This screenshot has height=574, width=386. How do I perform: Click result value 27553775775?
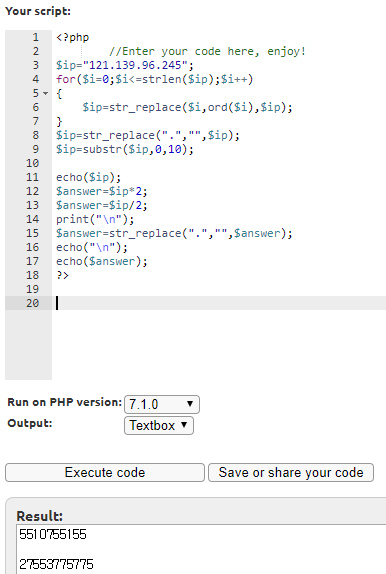click(56, 564)
